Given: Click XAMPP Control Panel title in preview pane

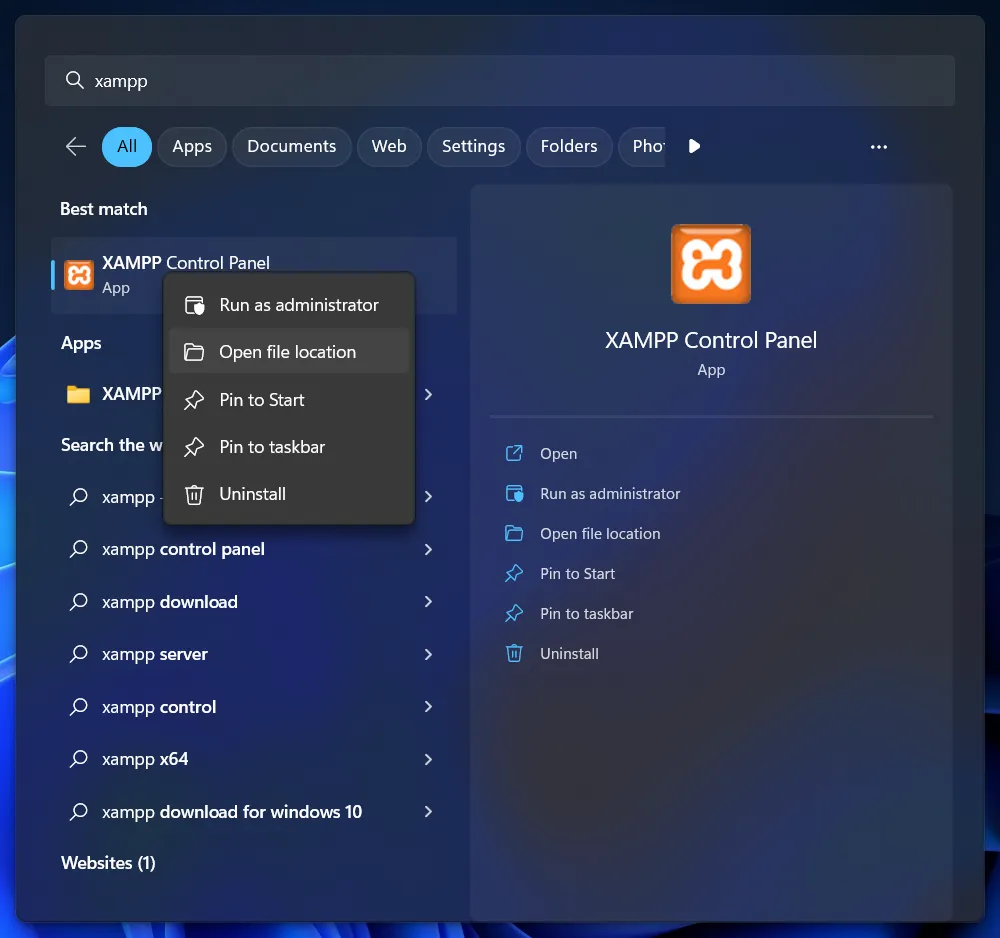Looking at the screenshot, I should [x=711, y=341].
